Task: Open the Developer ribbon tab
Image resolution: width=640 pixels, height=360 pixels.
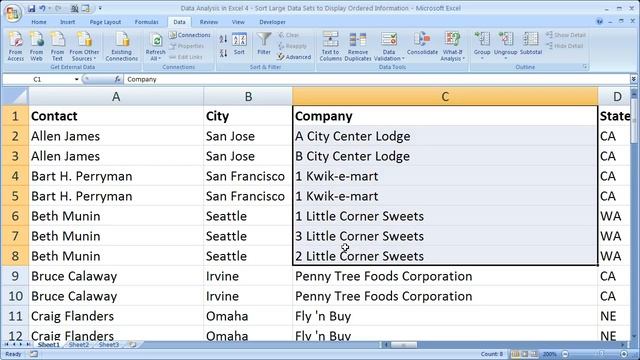Action: pyautogui.click(x=272, y=22)
